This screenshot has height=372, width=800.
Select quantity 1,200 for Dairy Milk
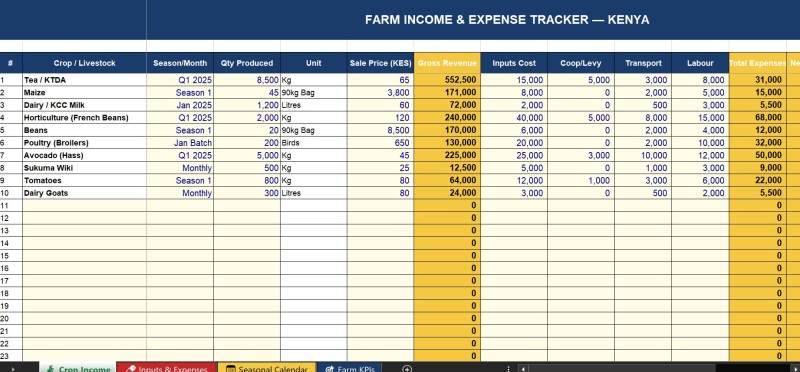[x=247, y=105]
